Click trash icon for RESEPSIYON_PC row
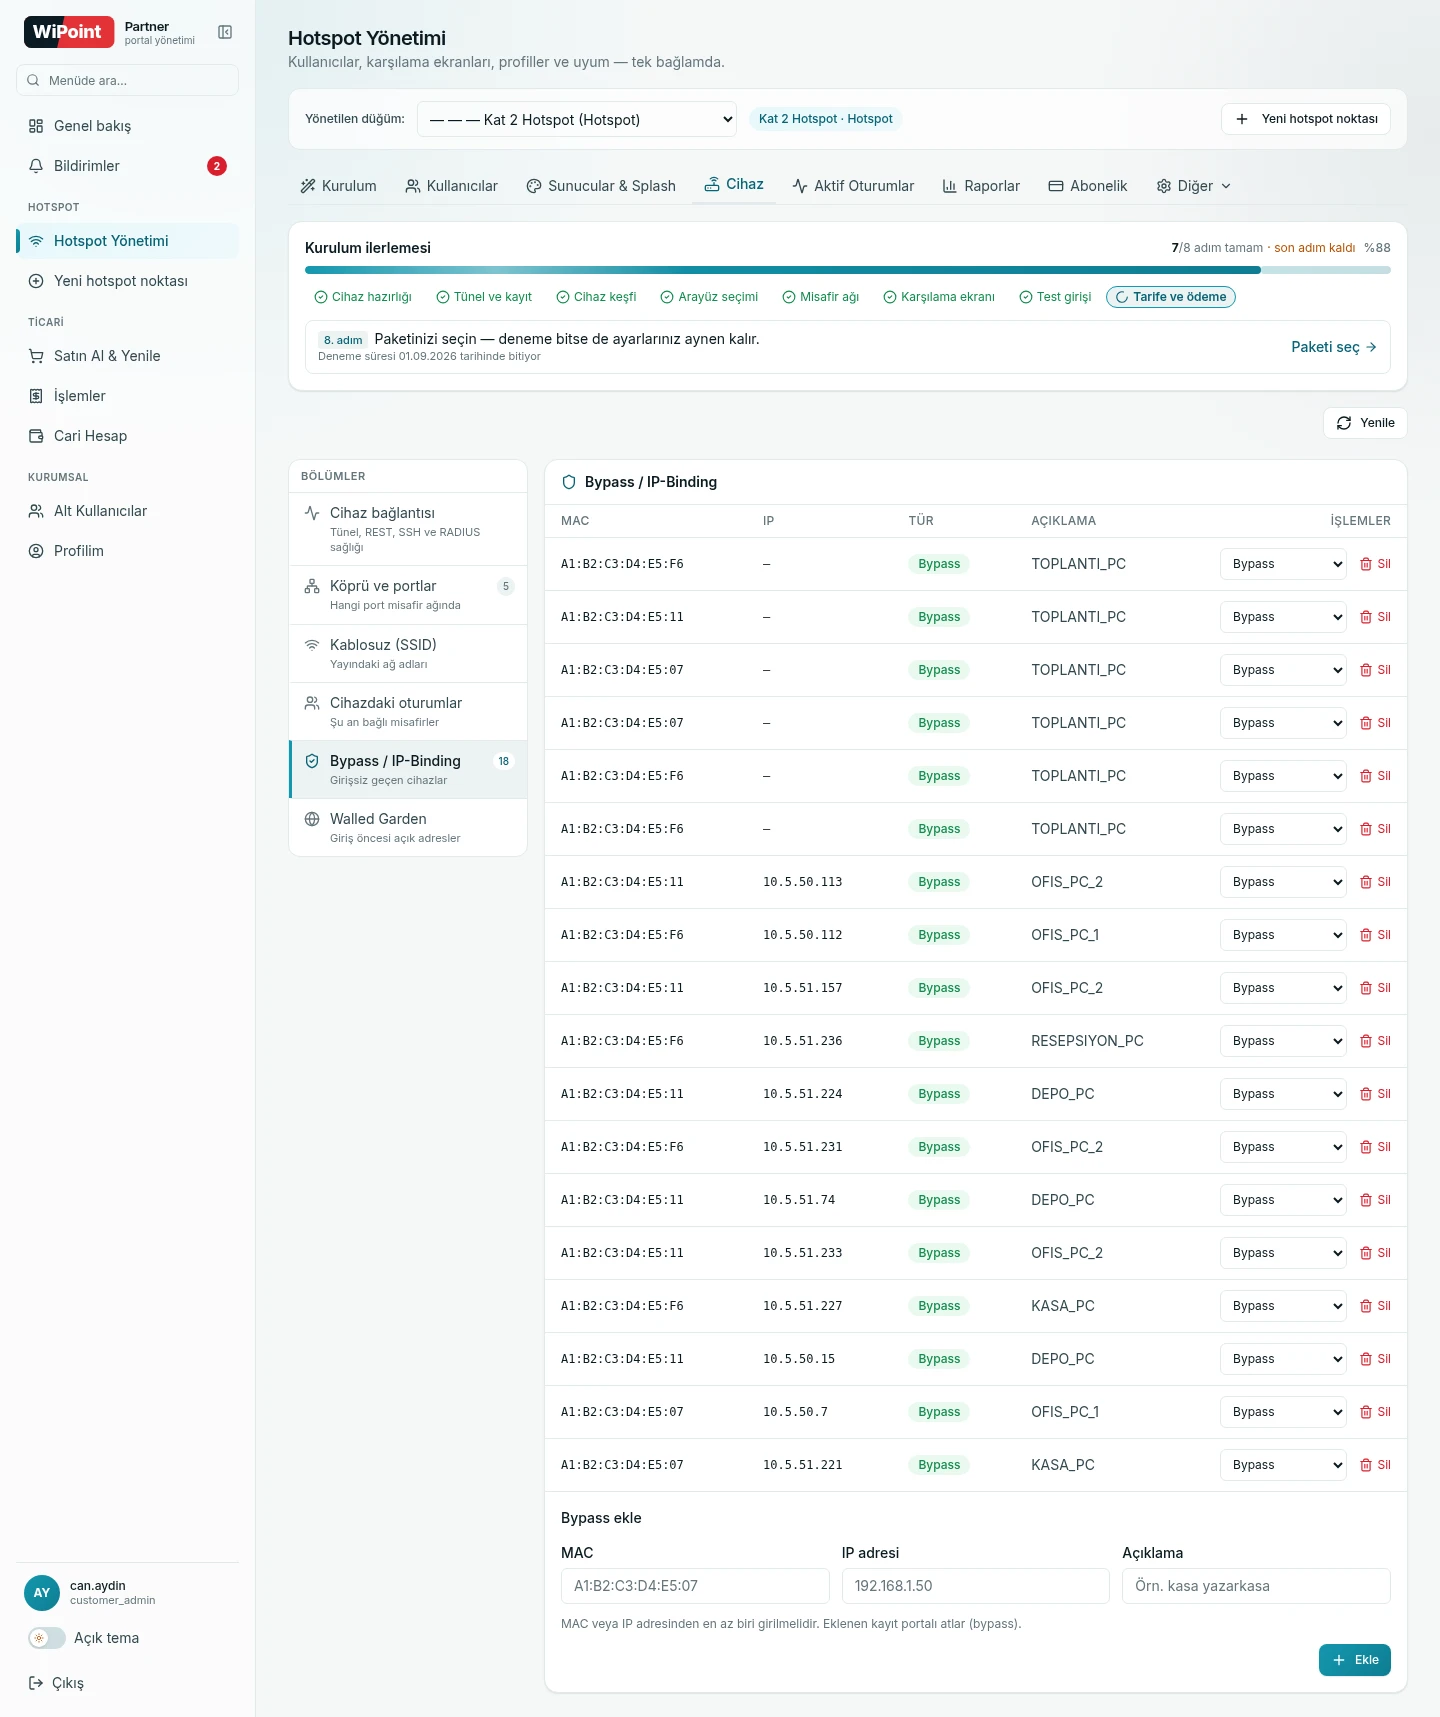Image resolution: width=1440 pixels, height=1717 pixels. pyautogui.click(x=1366, y=1041)
